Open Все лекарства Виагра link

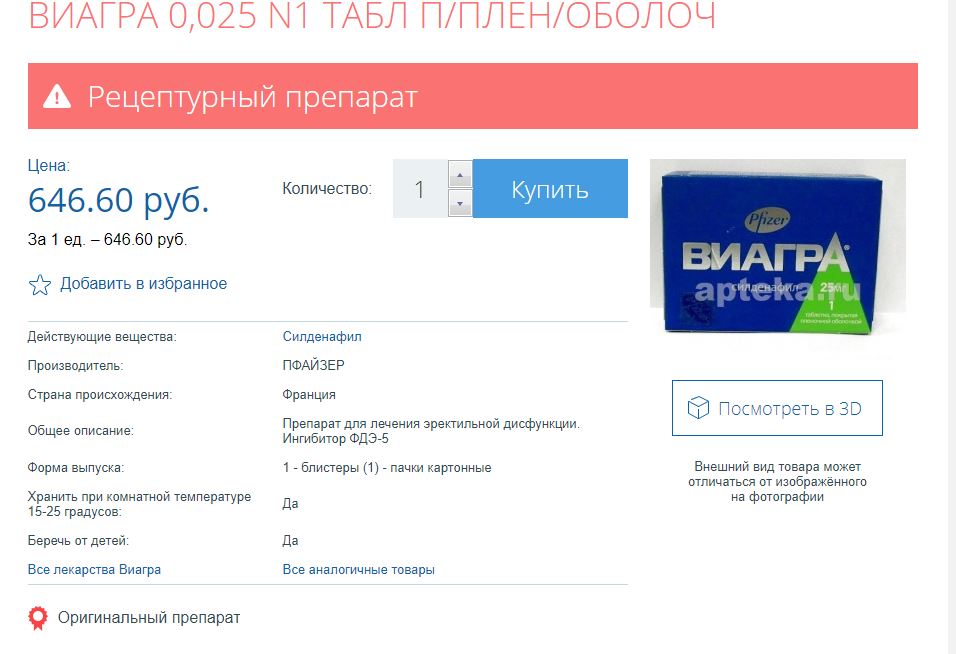(95, 570)
